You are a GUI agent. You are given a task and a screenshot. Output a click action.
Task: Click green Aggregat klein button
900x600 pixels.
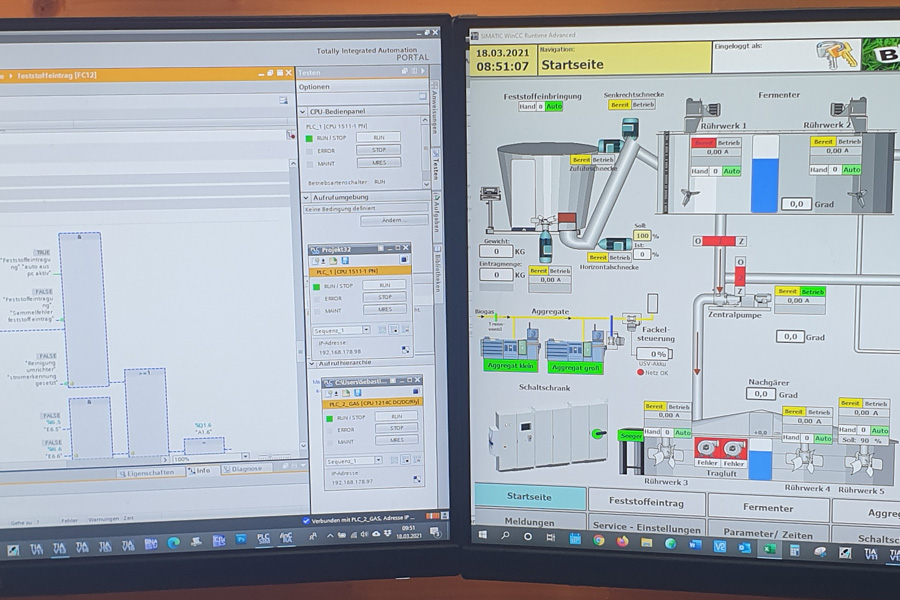(x=510, y=366)
